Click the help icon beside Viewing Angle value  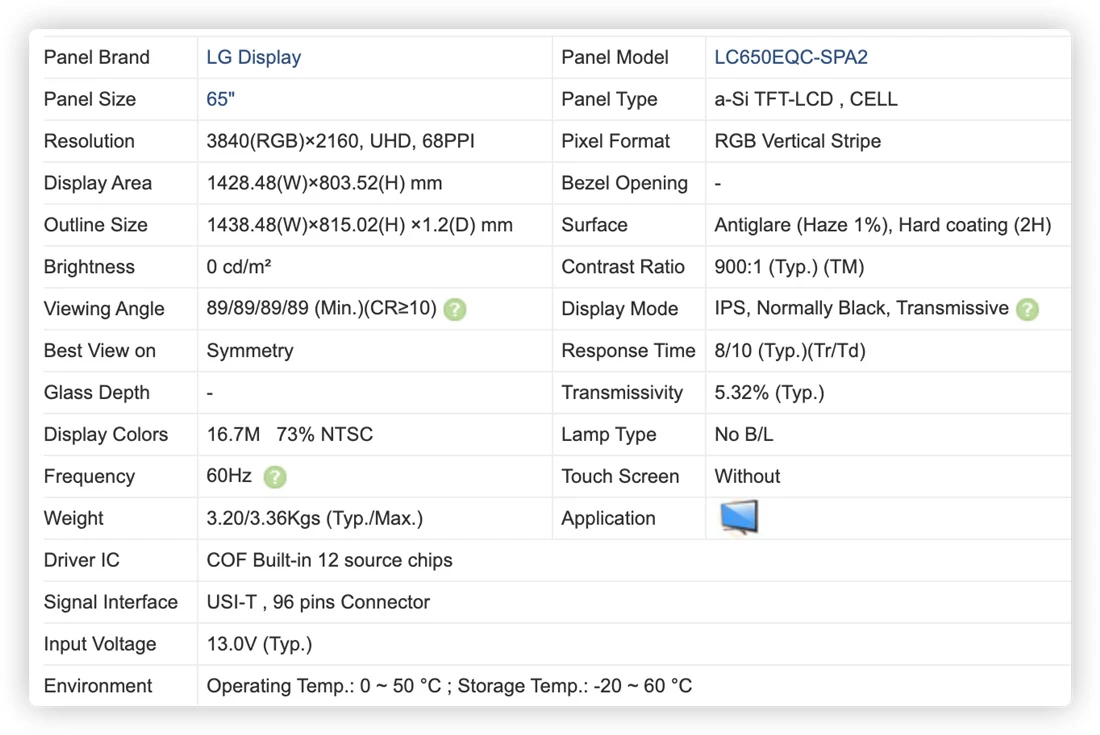[455, 309]
